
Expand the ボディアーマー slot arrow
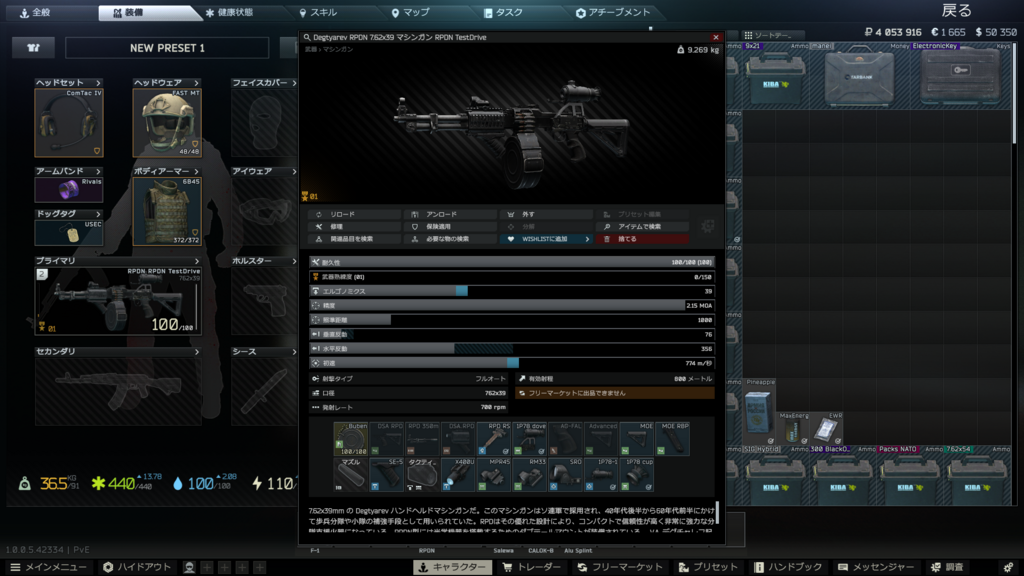pos(196,171)
